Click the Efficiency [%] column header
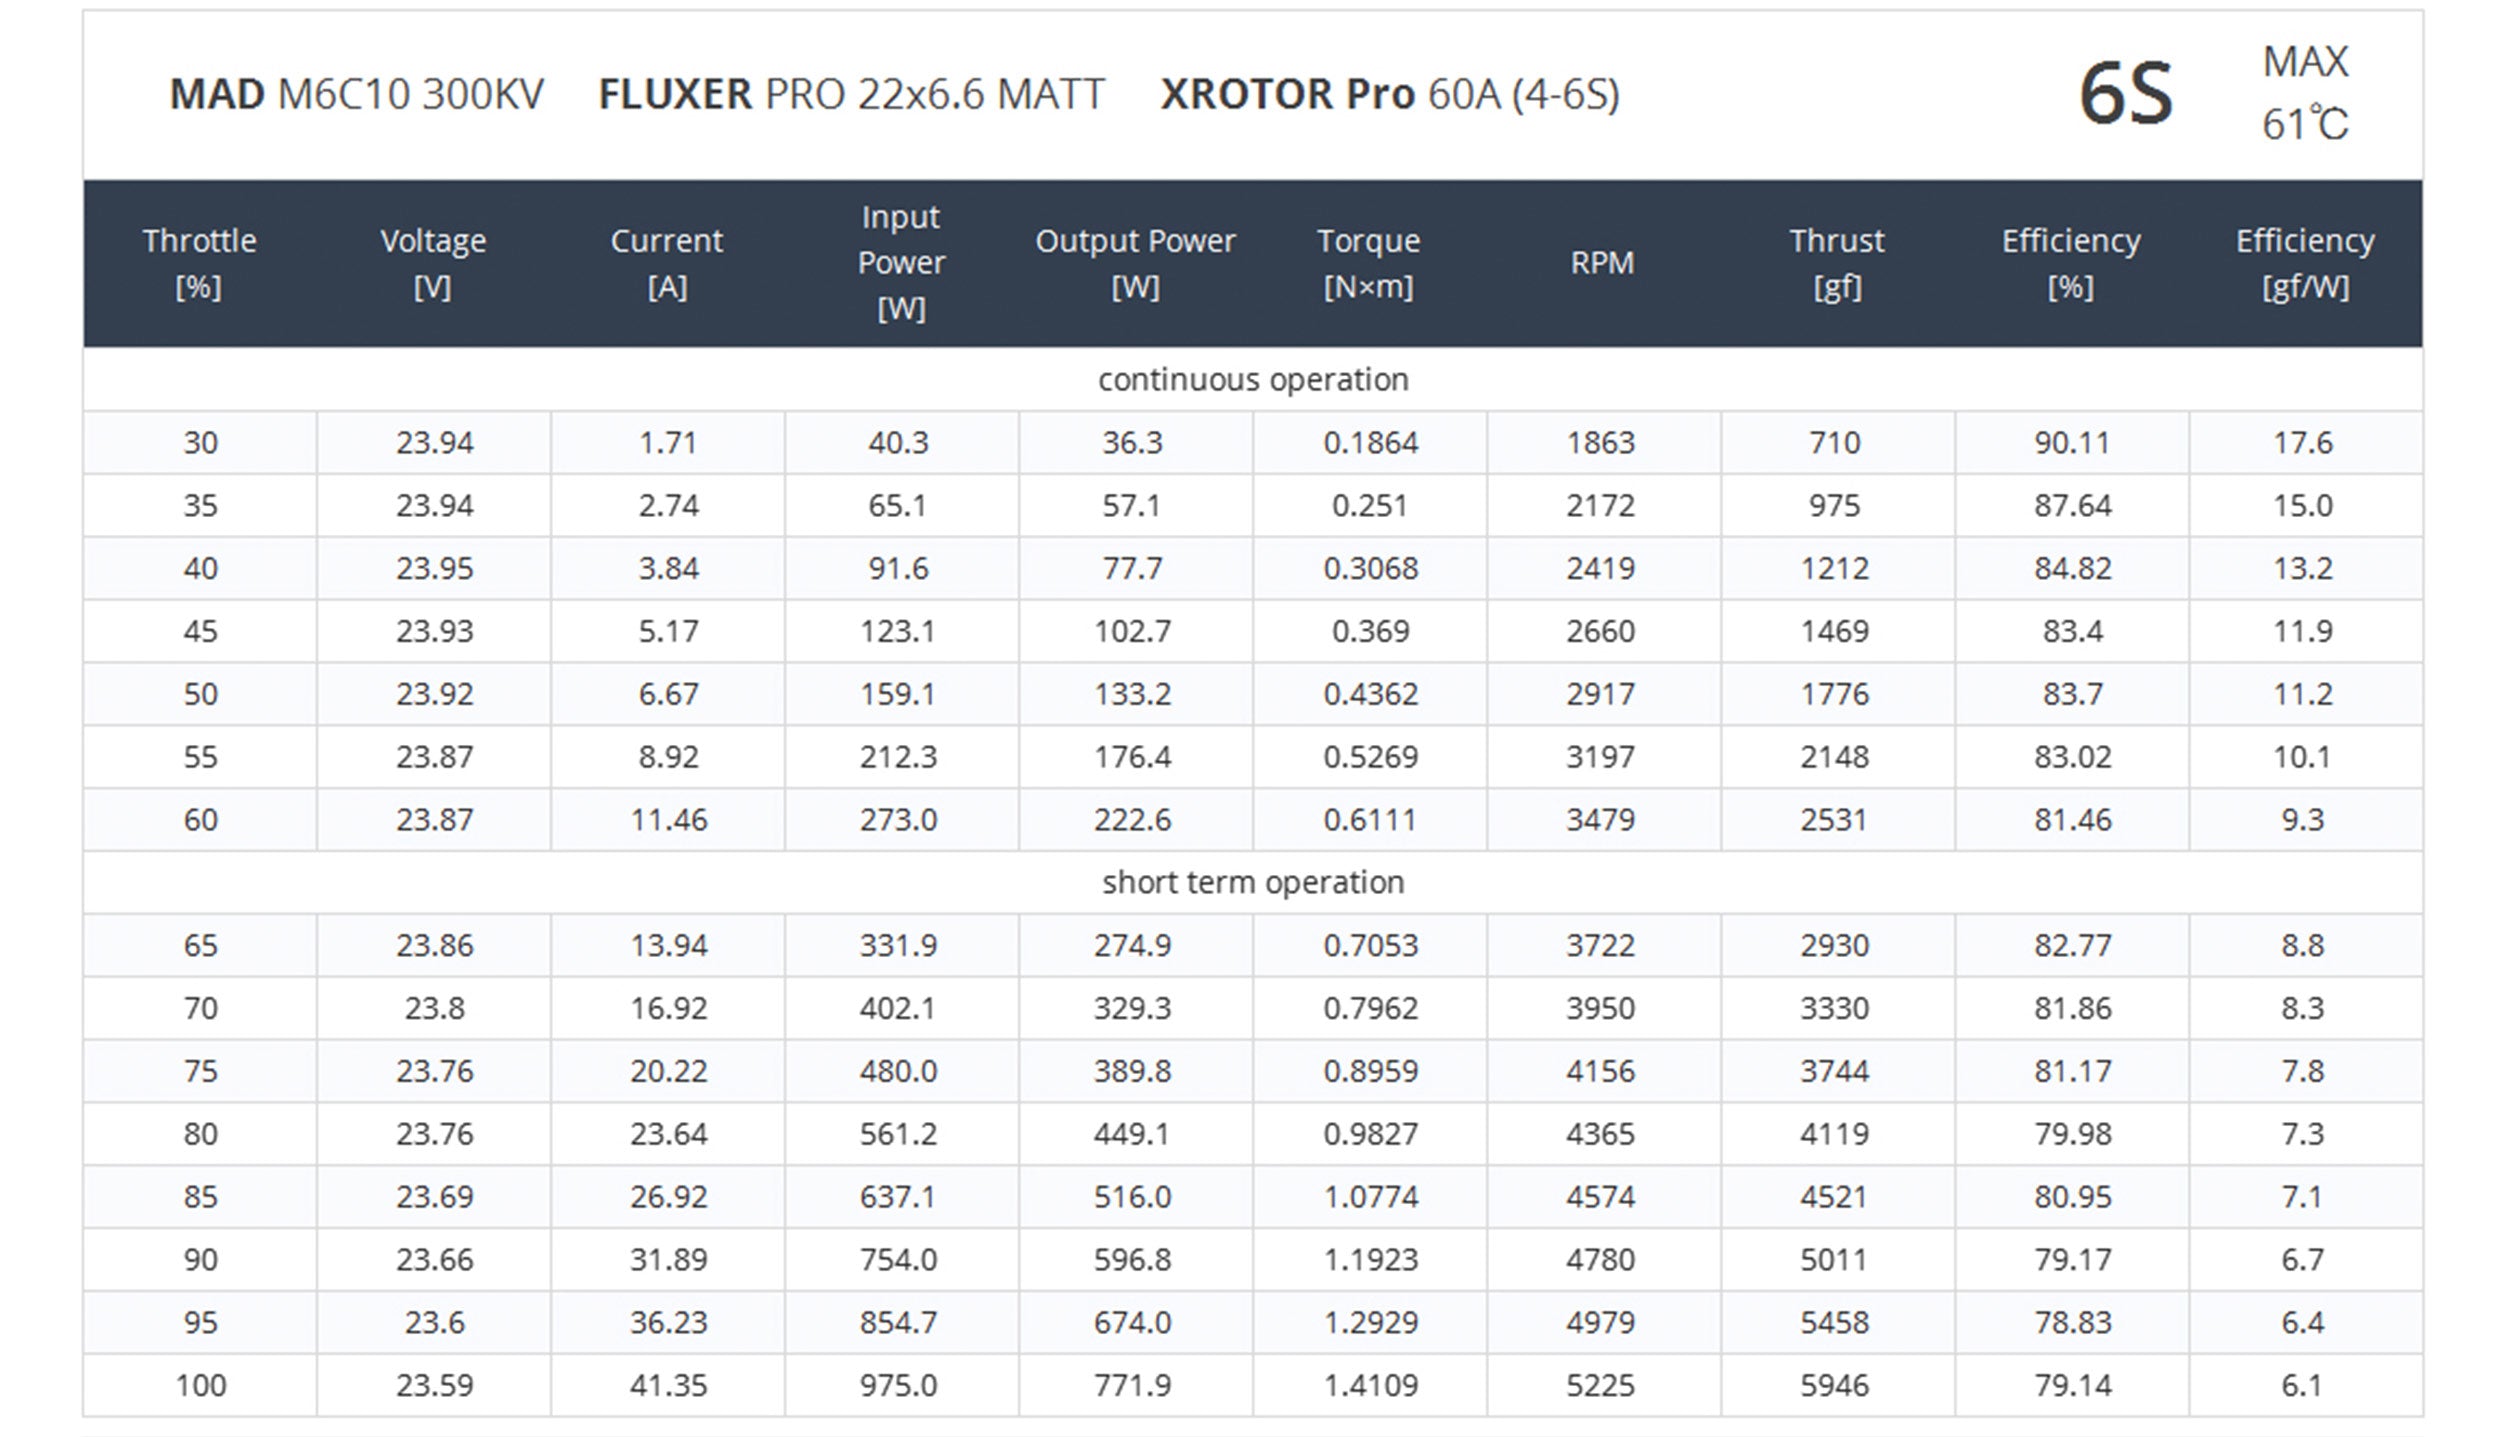Screen dimensions: 2500x1437 (x=2071, y=263)
